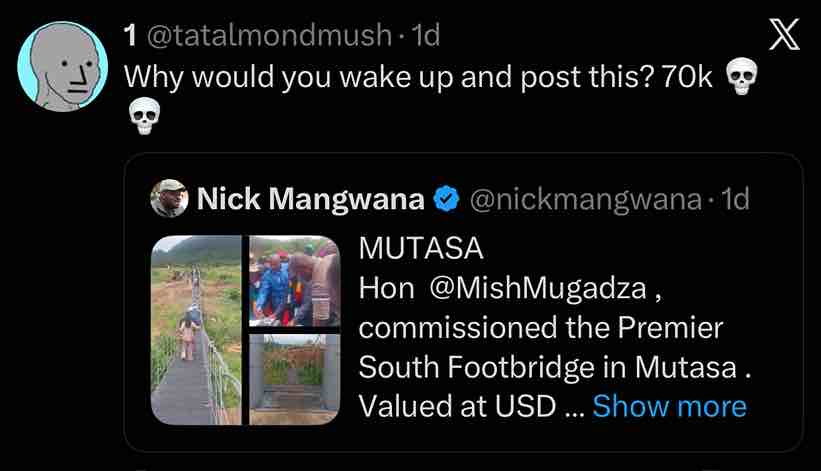Expand quoted post with Show more
Image resolution: width=821 pixels, height=471 pixels.
669,406
